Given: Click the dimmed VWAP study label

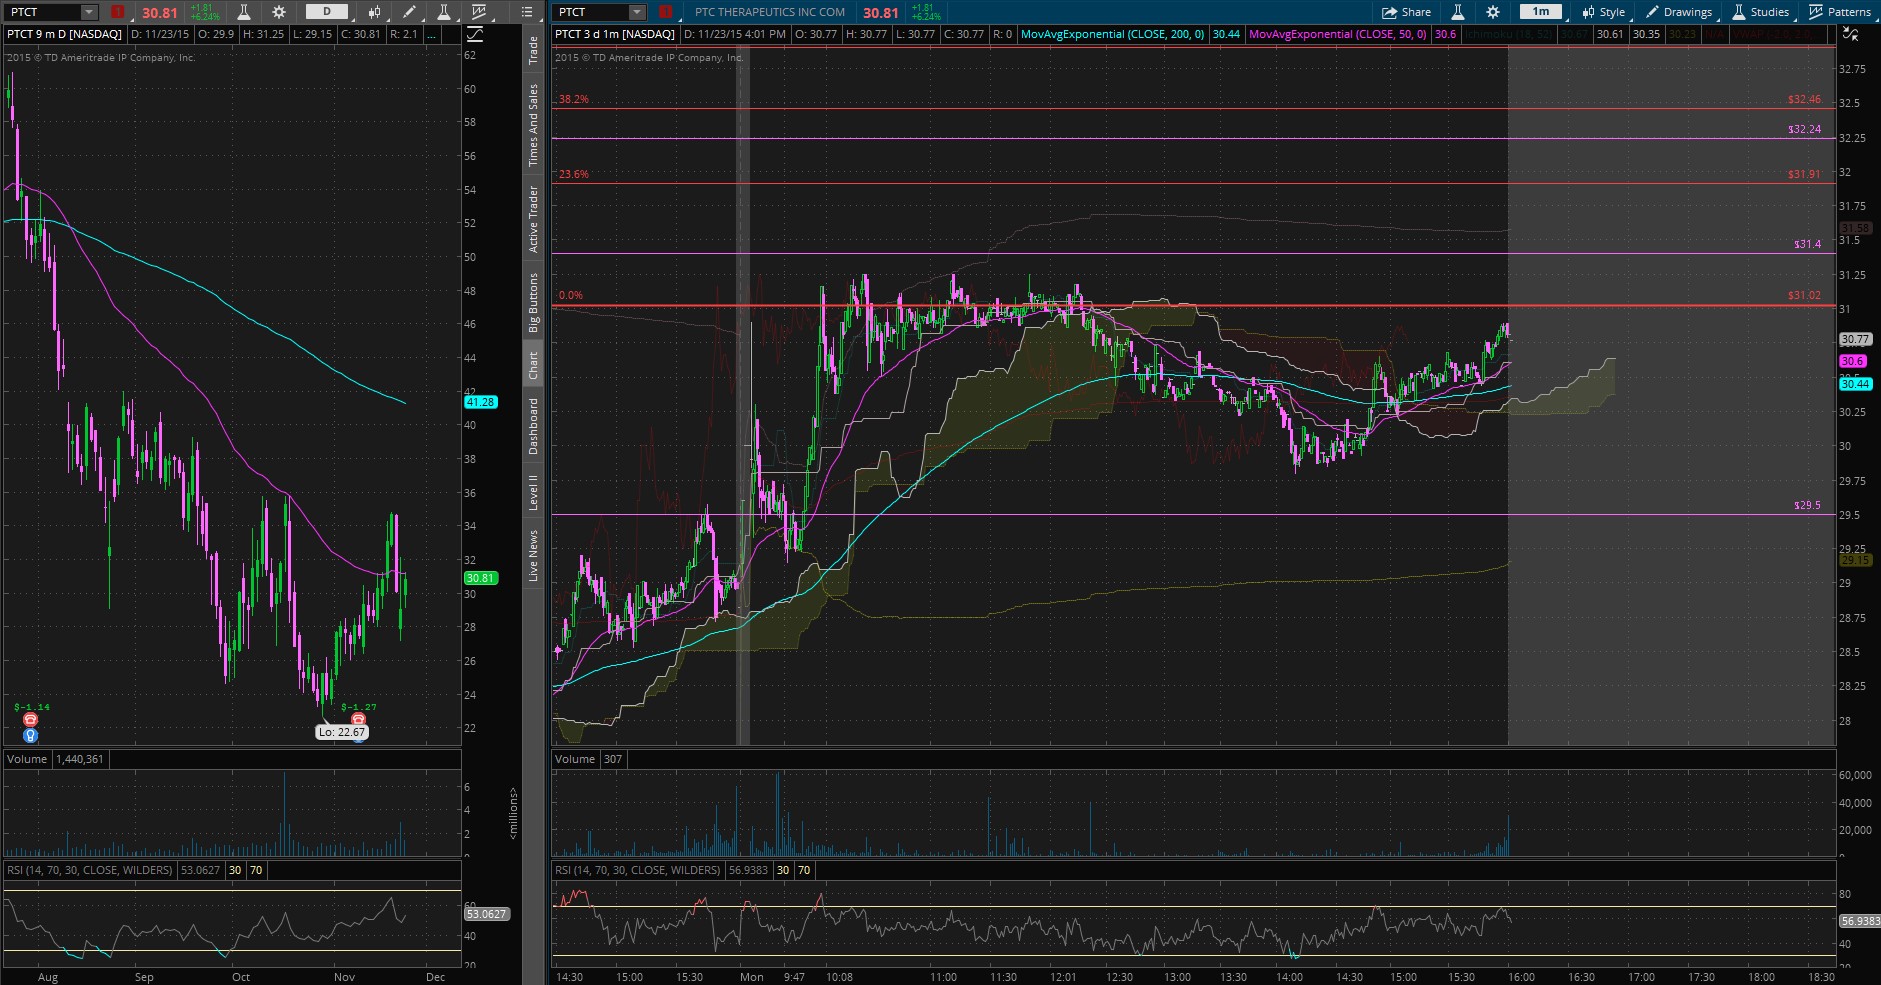Looking at the screenshot, I should point(1773,34).
